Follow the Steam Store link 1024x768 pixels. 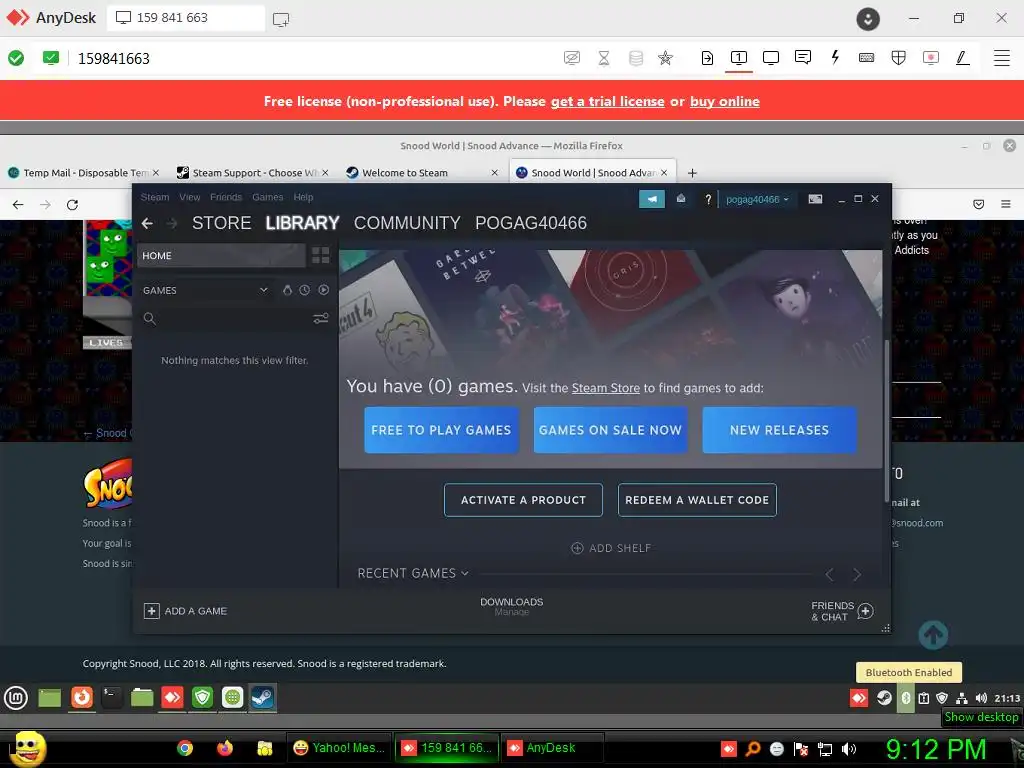coord(605,388)
